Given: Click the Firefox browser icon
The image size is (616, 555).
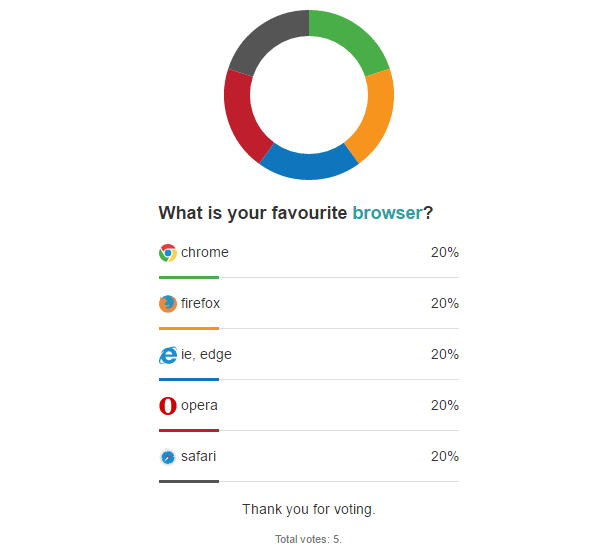Looking at the screenshot, I should [168, 304].
